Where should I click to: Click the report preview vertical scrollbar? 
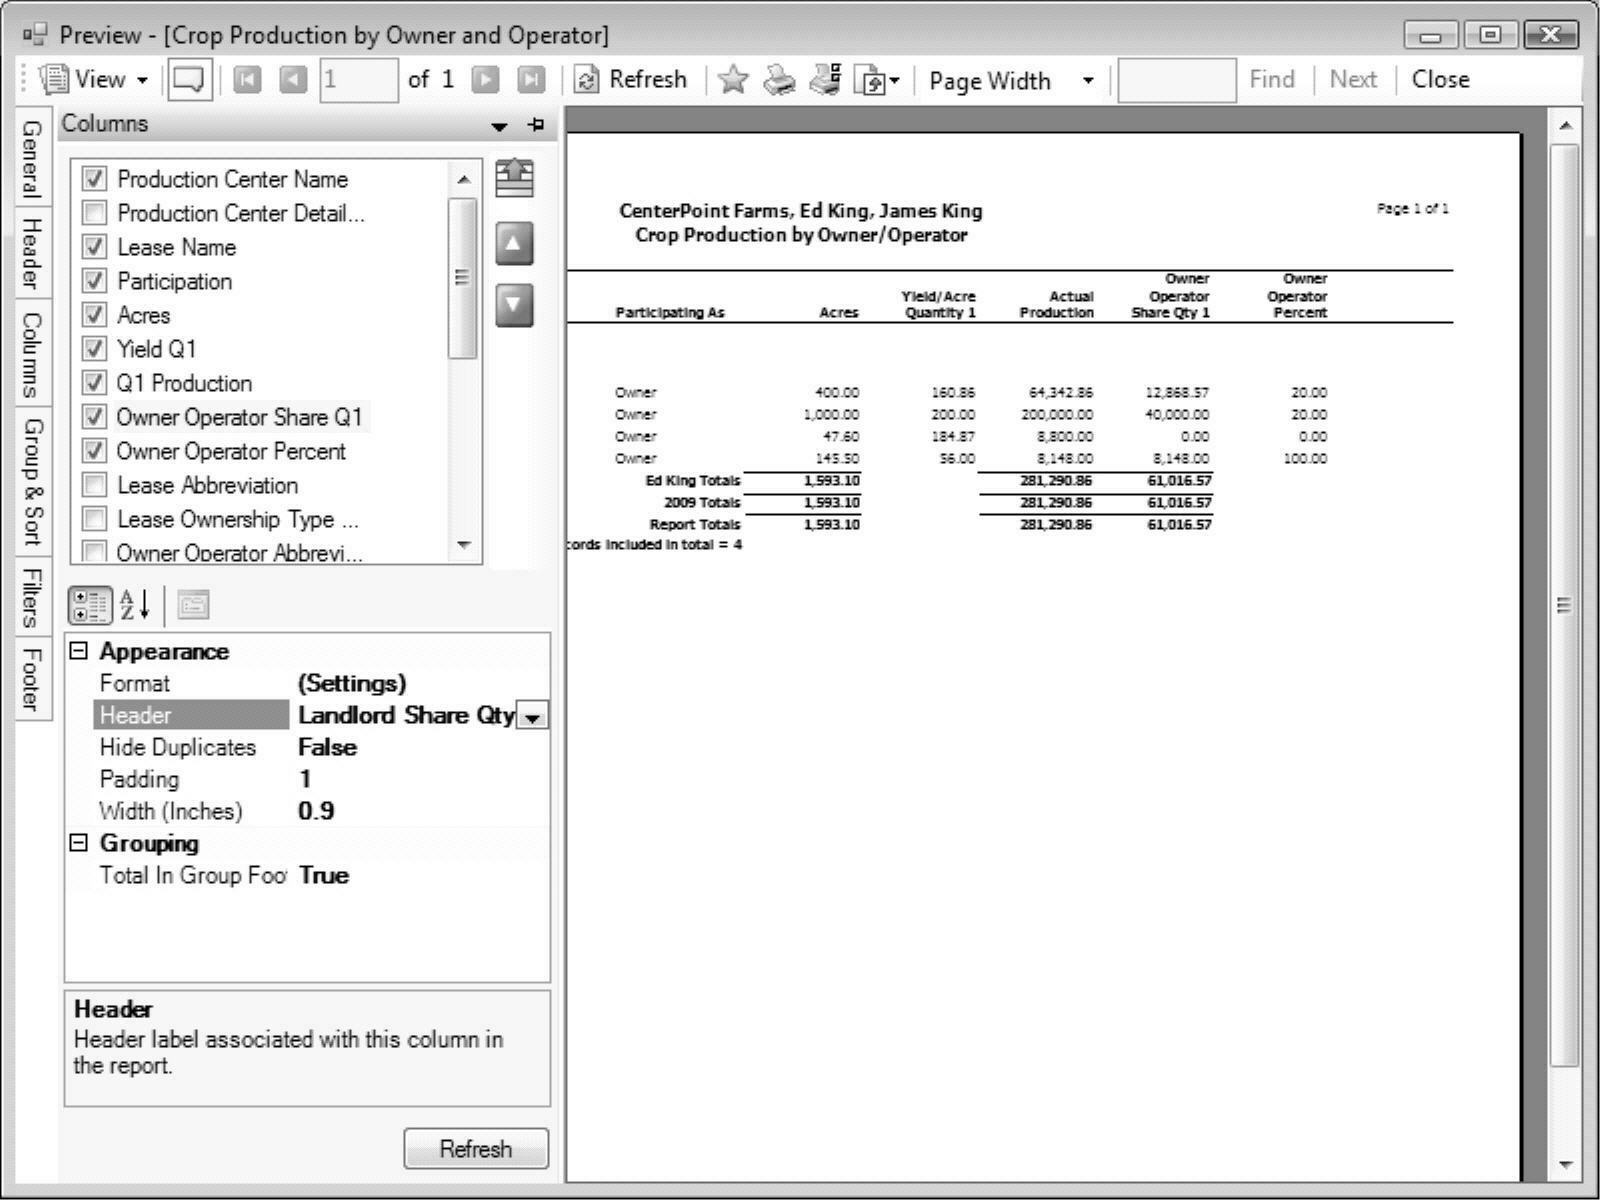(x=1565, y=604)
